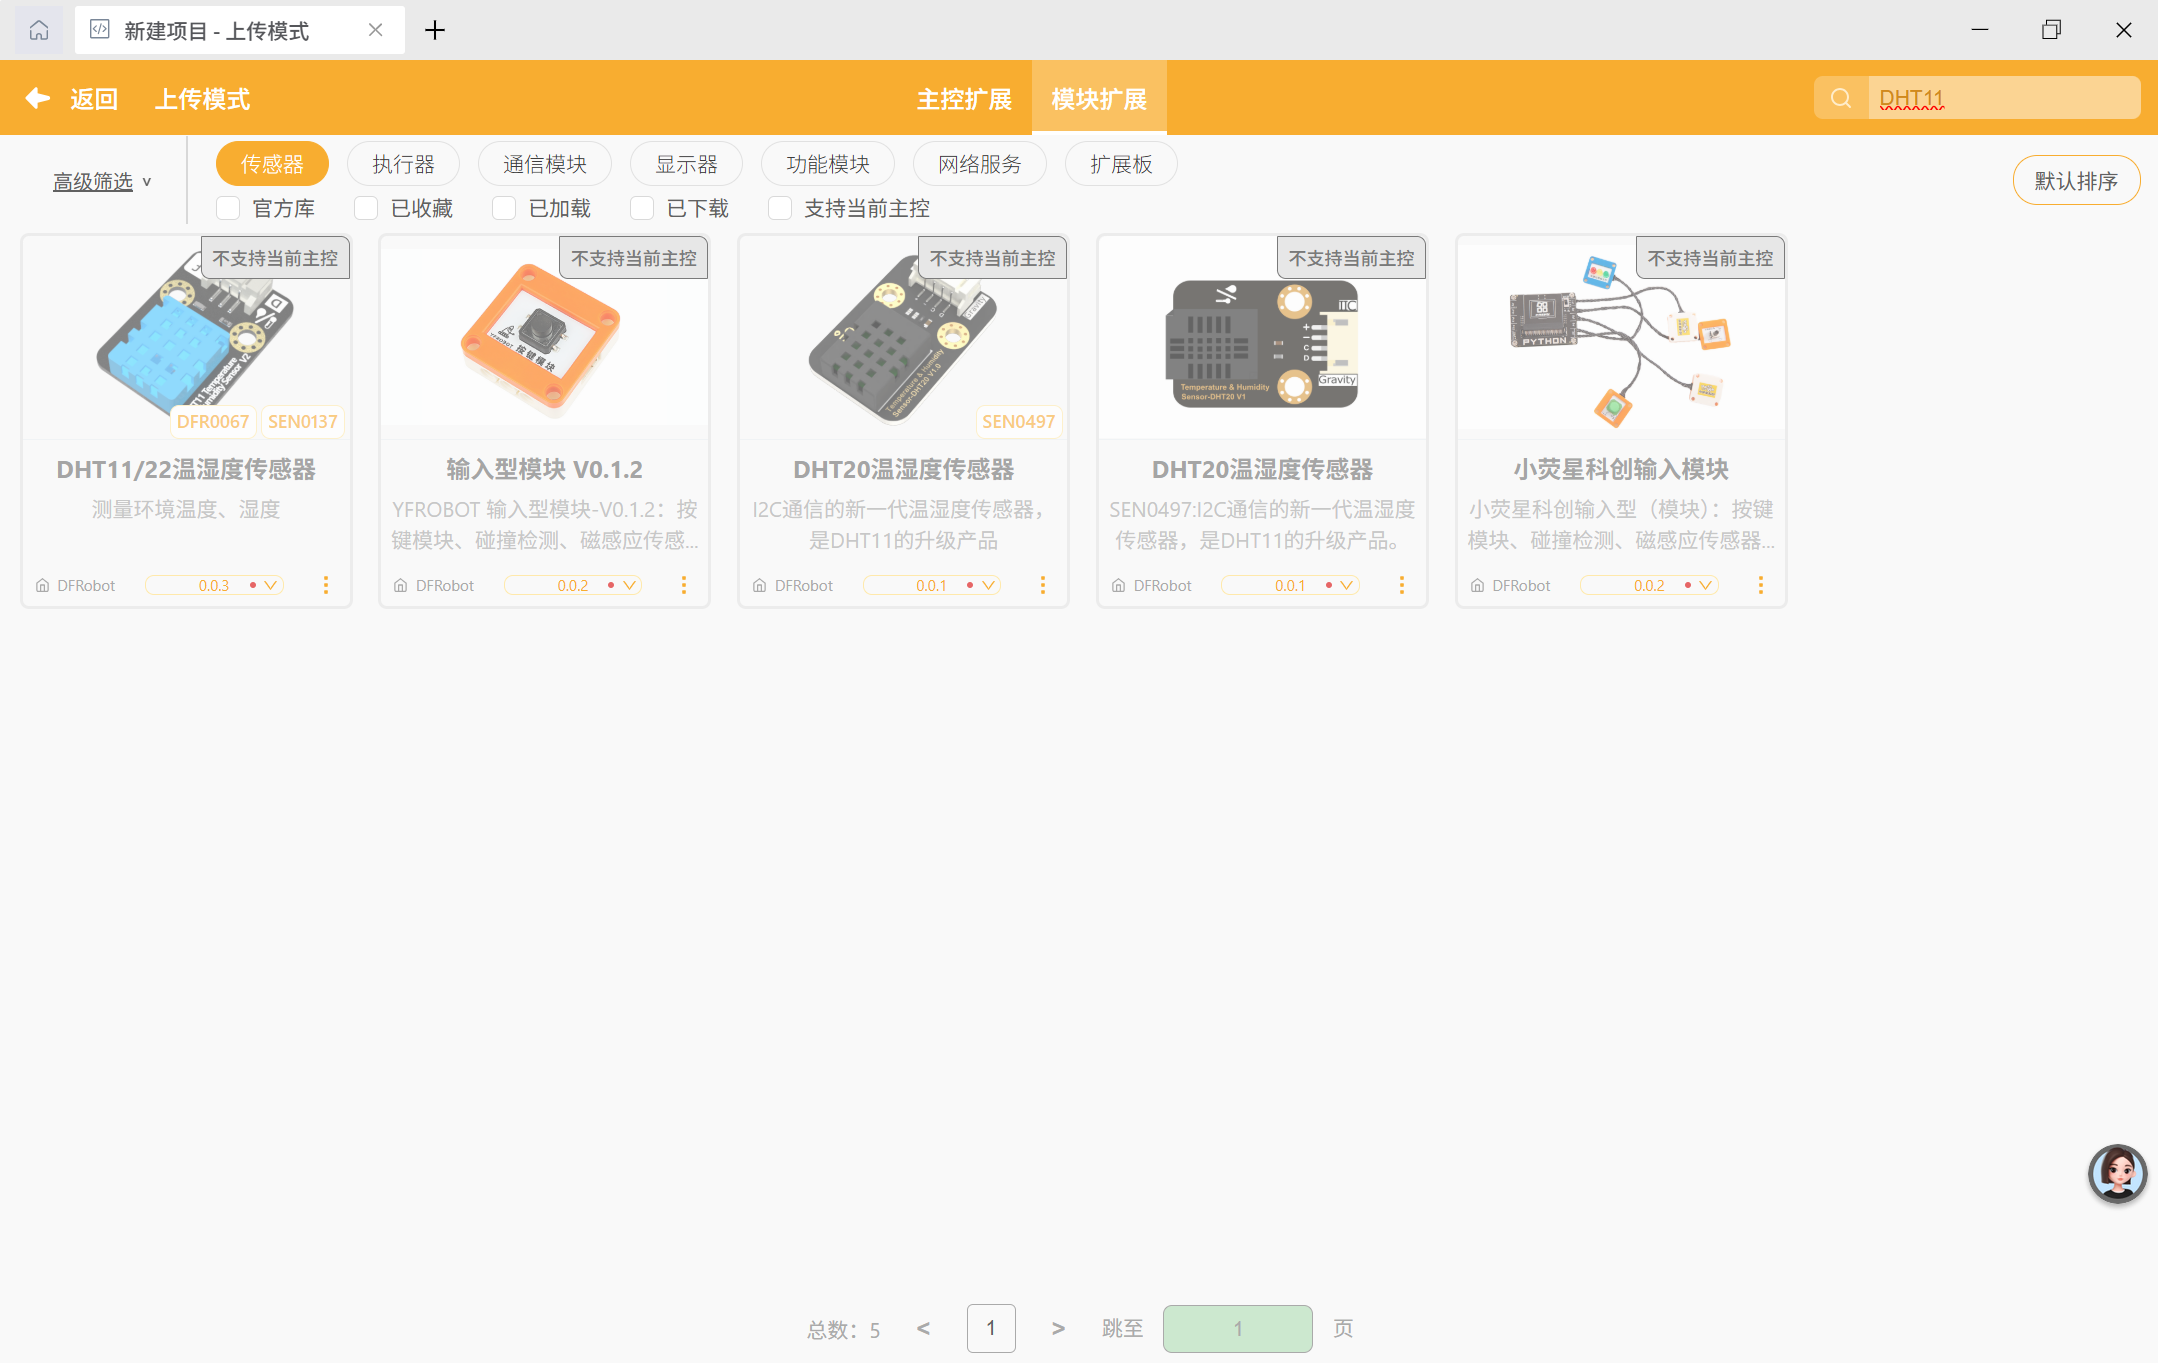The image size is (2158, 1363).
Task: Select the 扩展板 category
Action: point(1121,164)
